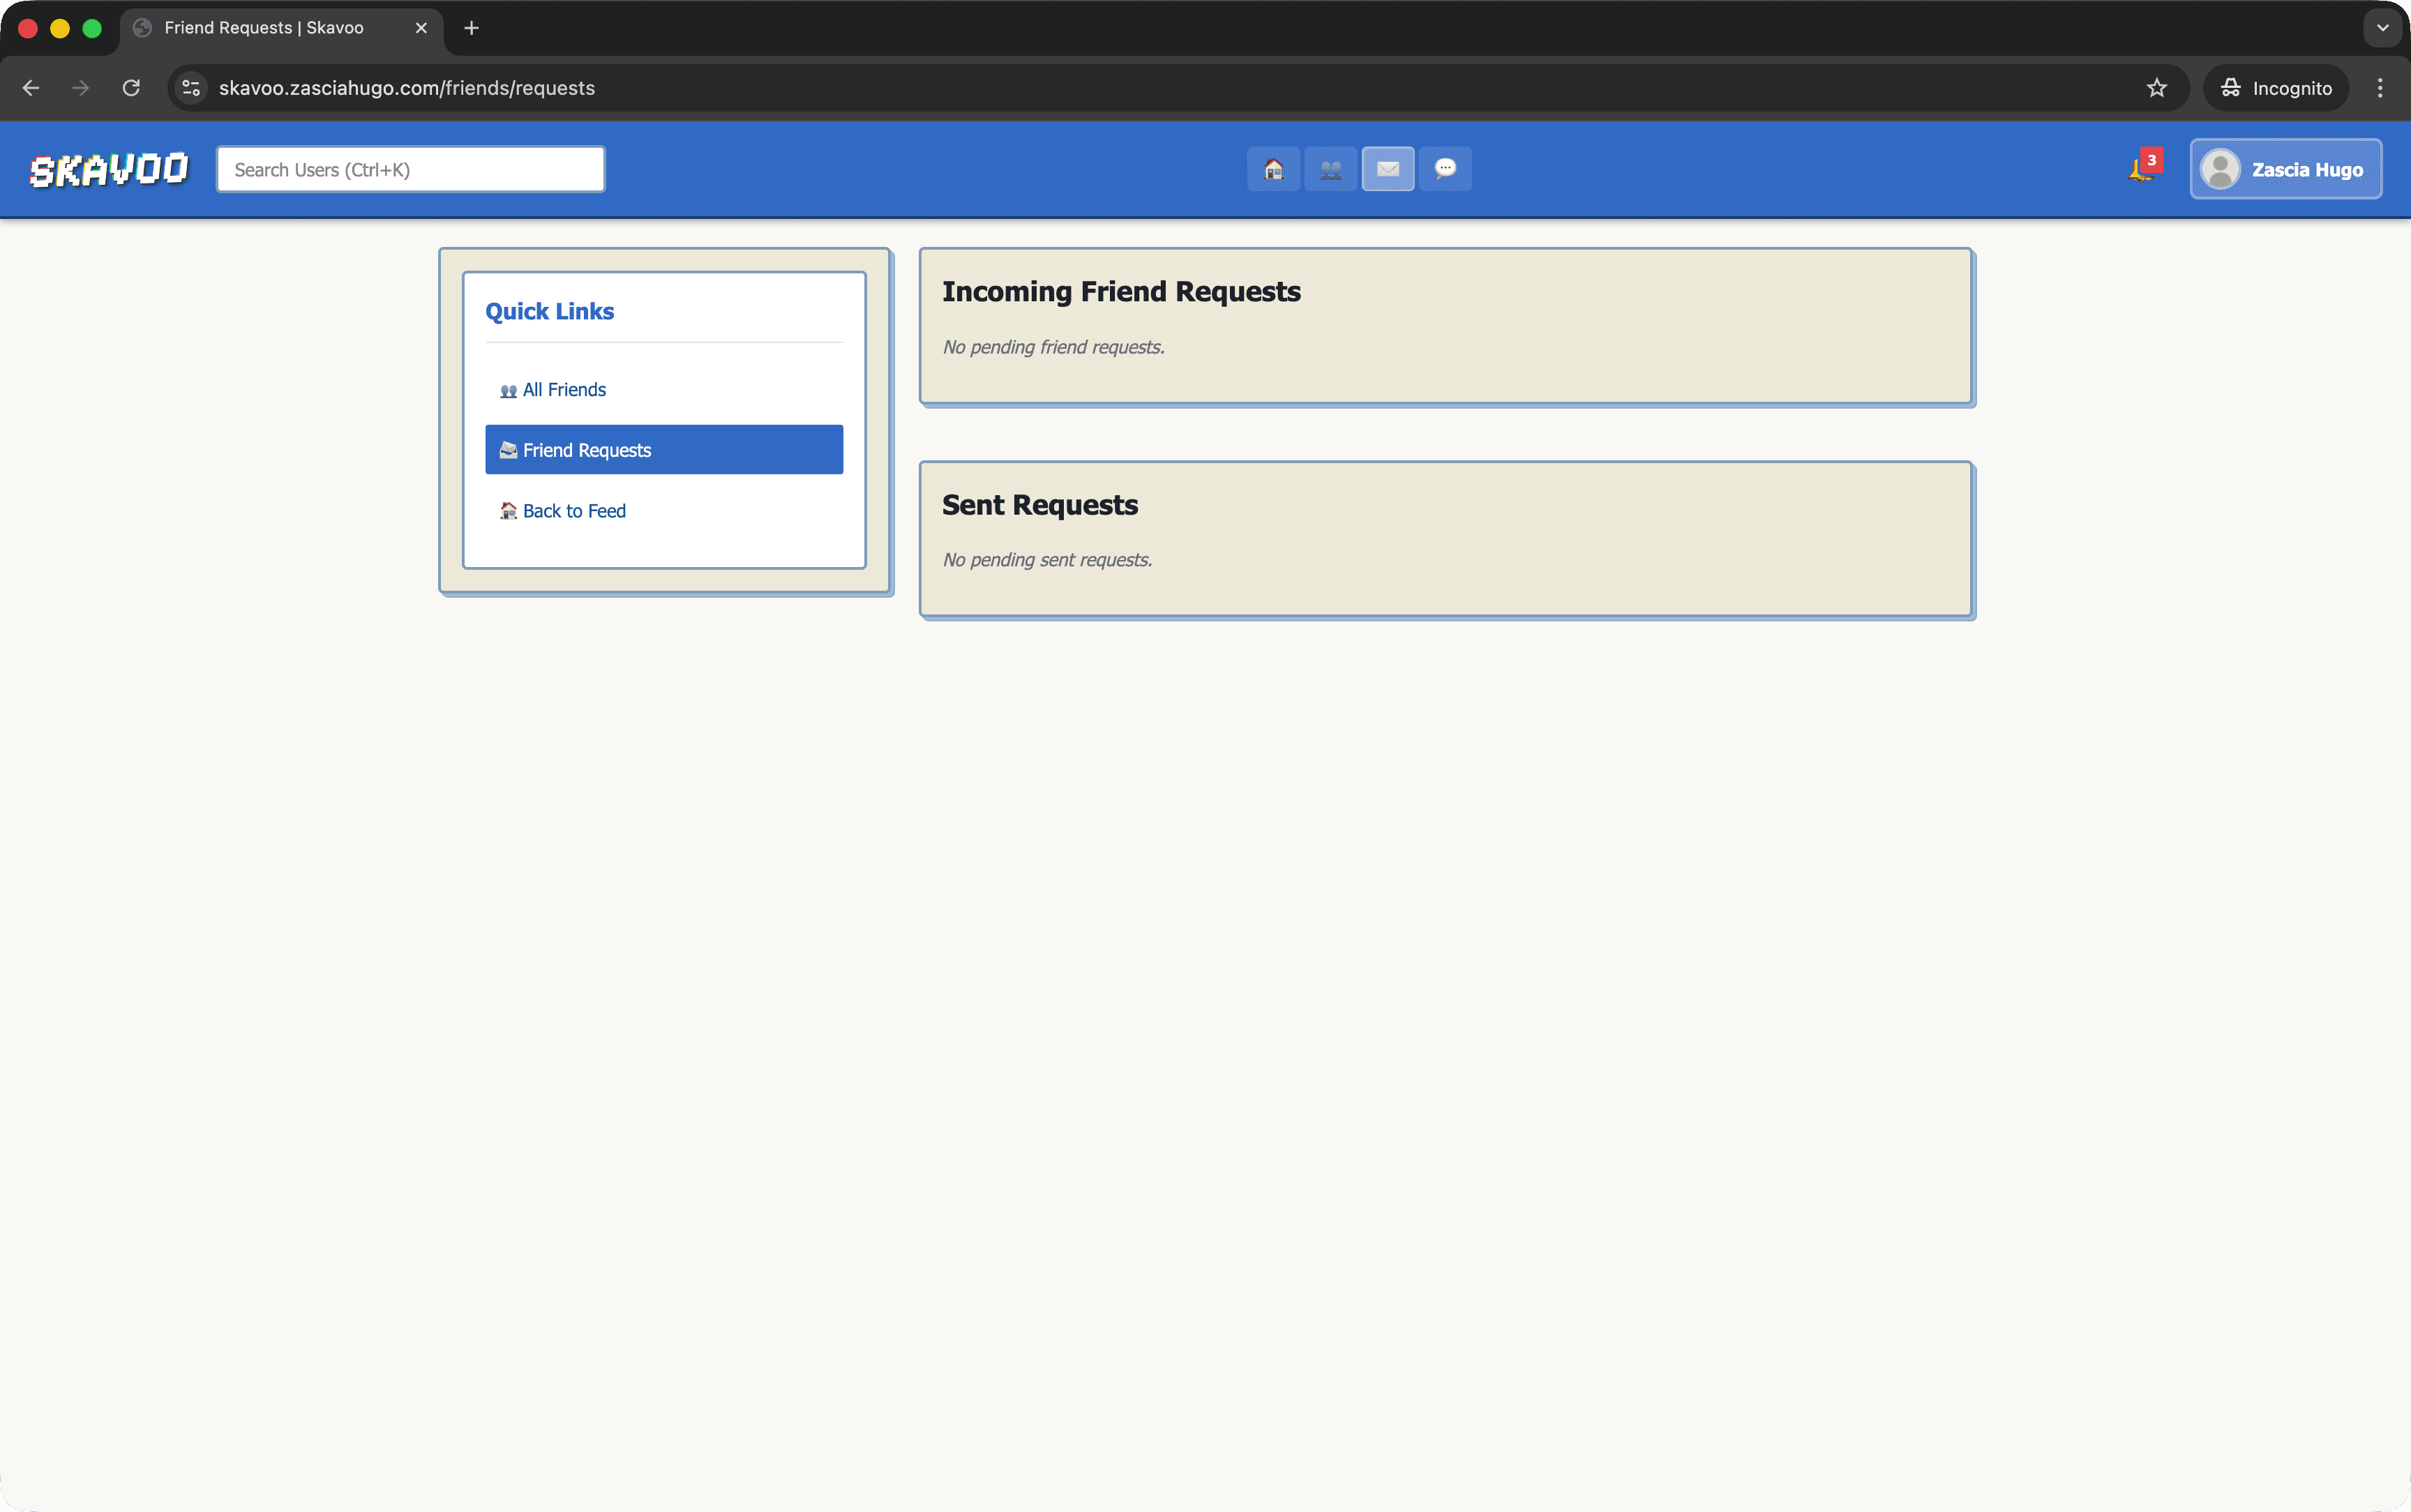Go back to previous page

[31, 88]
